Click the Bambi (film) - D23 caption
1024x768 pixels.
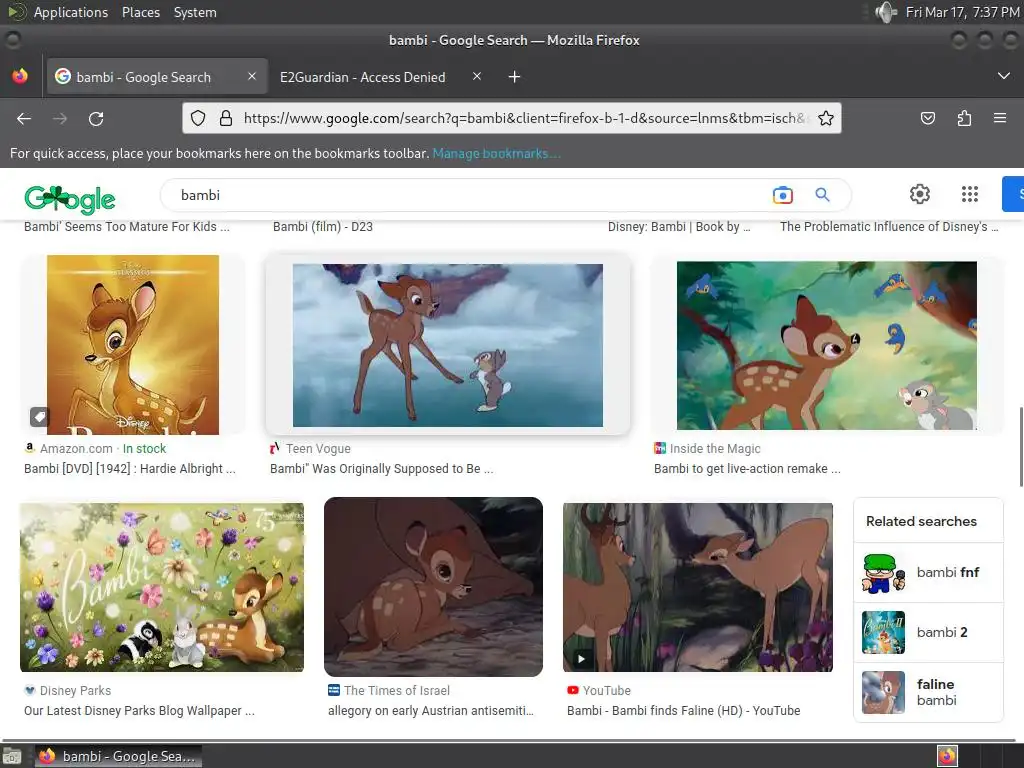[x=323, y=227]
